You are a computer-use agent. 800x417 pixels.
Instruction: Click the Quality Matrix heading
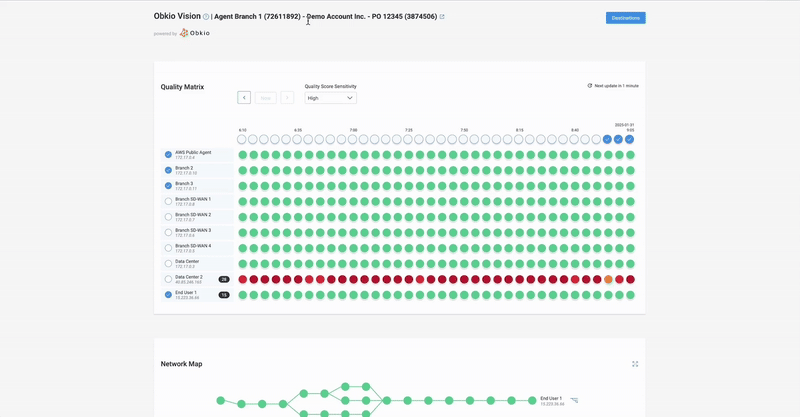[182, 87]
